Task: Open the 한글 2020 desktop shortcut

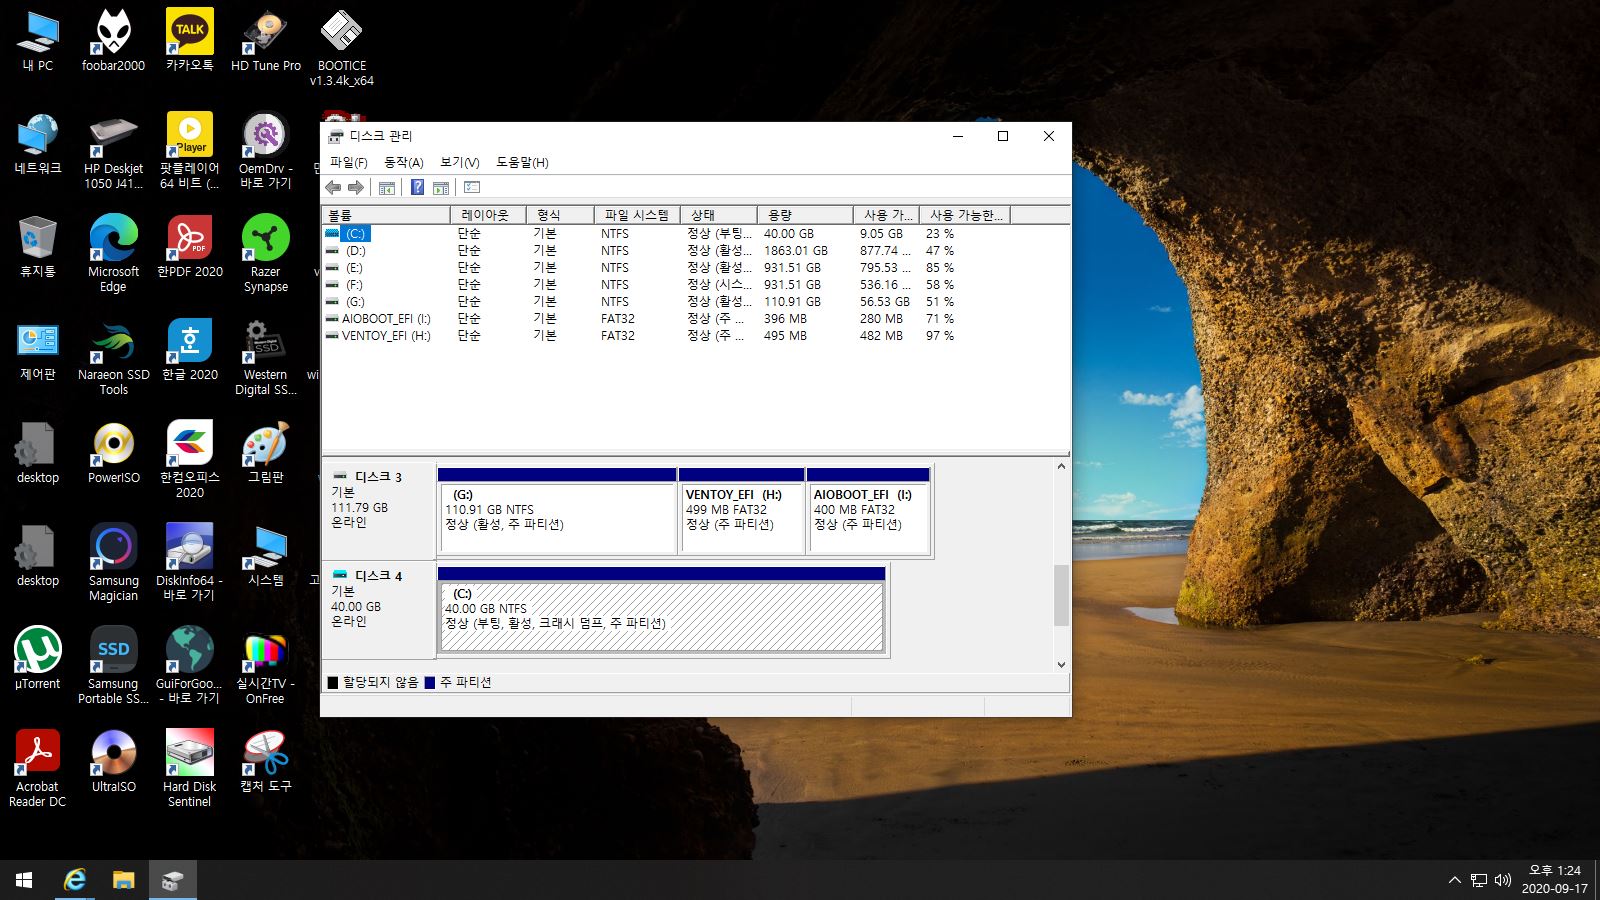Action: [x=190, y=350]
